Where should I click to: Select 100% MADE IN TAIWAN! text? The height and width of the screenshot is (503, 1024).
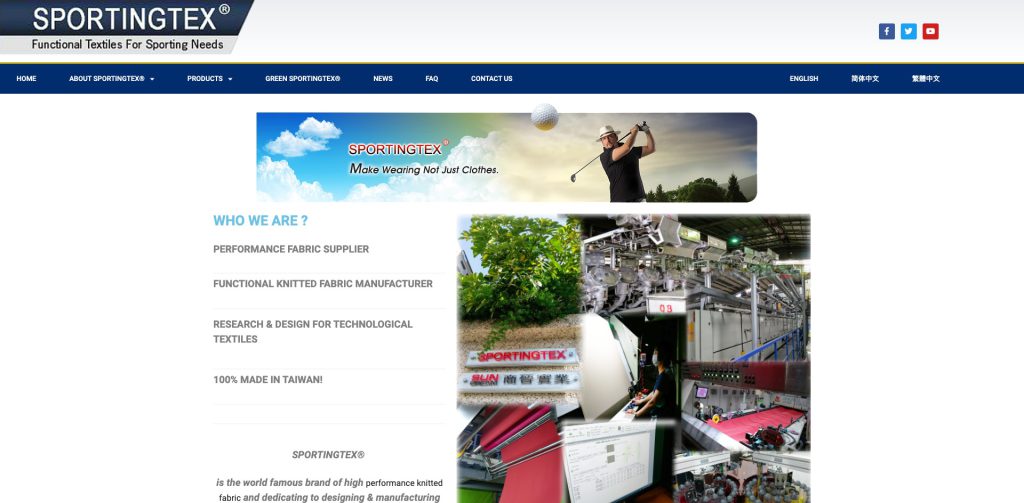pos(268,380)
